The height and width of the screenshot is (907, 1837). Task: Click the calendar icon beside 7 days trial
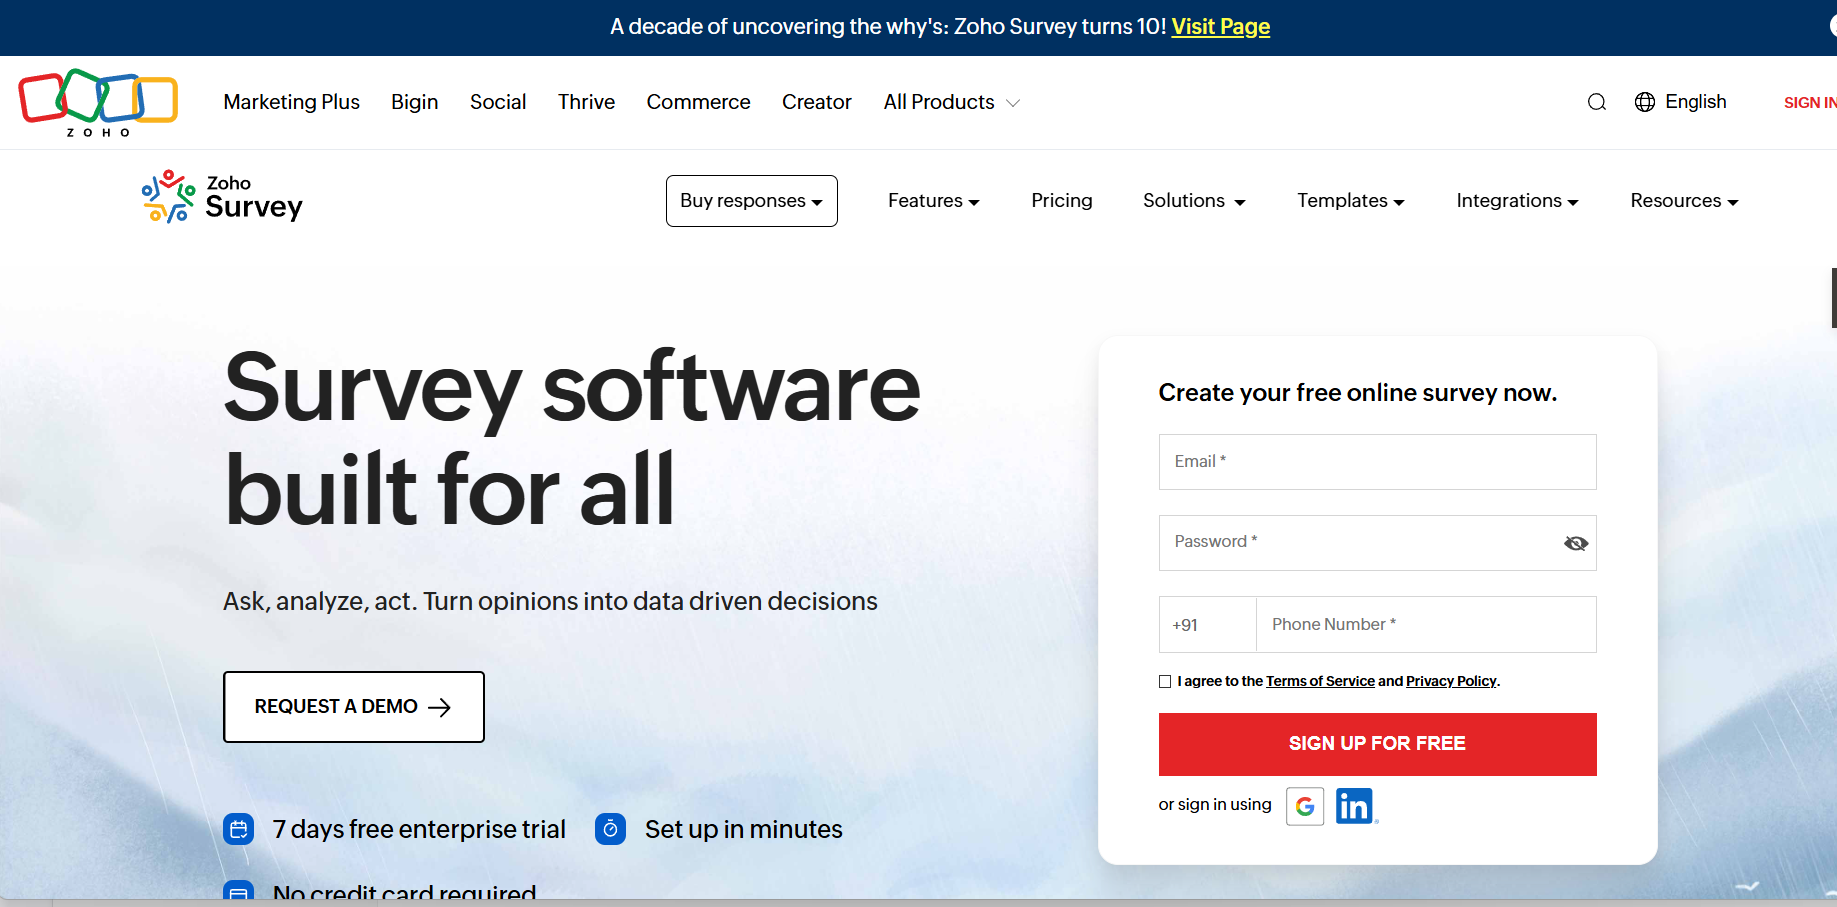pyautogui.click(x=238, y=829)
